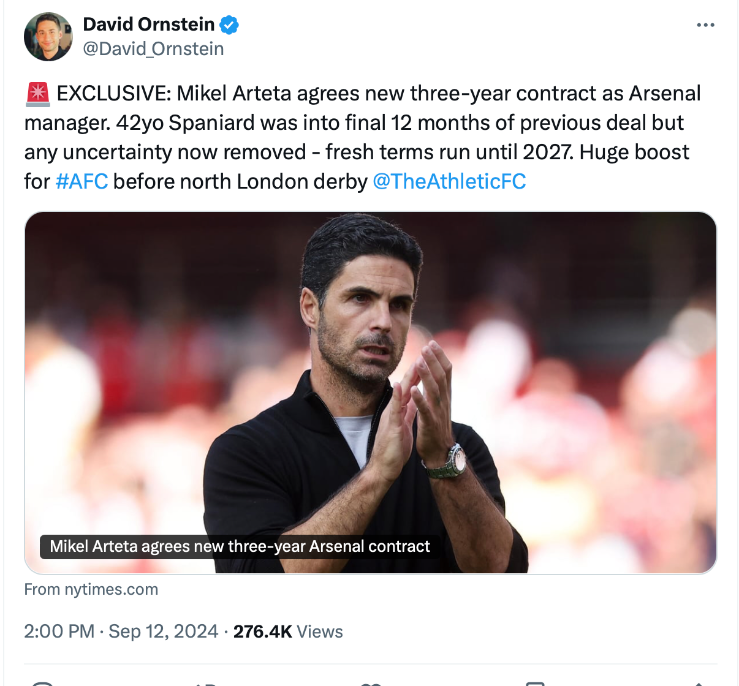Open the @TheAthleticFC mention

click(x=449, y=182)
